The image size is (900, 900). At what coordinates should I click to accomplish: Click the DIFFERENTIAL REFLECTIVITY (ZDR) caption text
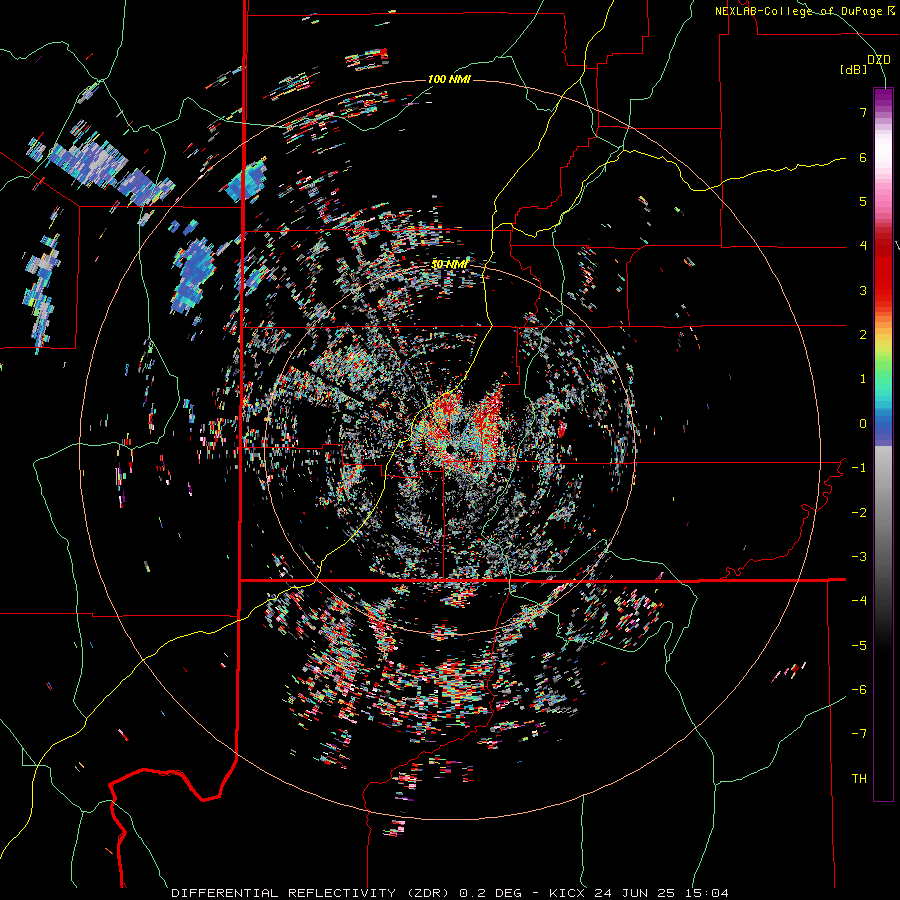(x=312, y=893)
